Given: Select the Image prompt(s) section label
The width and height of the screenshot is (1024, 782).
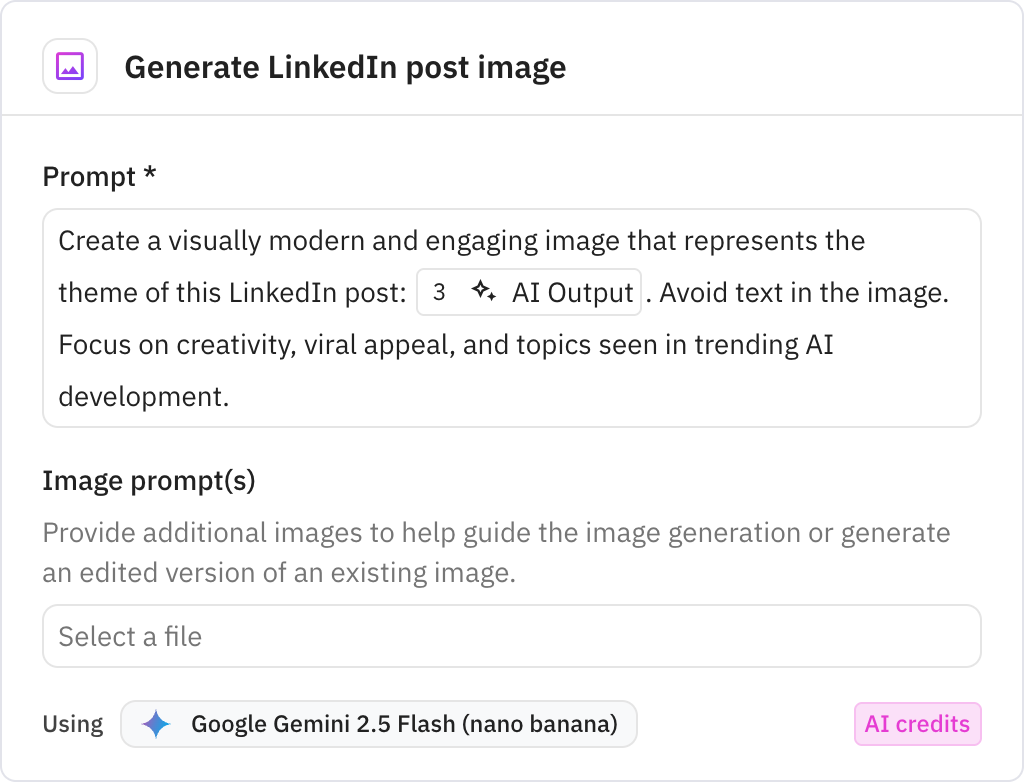Looking at the screenshot, I should click(x=150, y=481).
